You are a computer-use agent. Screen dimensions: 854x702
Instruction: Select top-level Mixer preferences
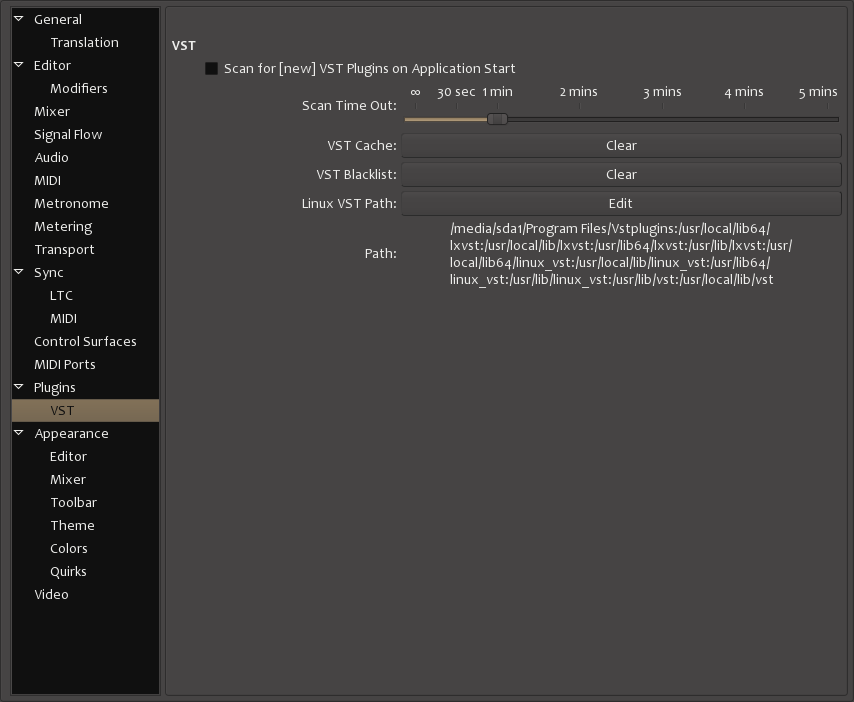coord(52,112)
